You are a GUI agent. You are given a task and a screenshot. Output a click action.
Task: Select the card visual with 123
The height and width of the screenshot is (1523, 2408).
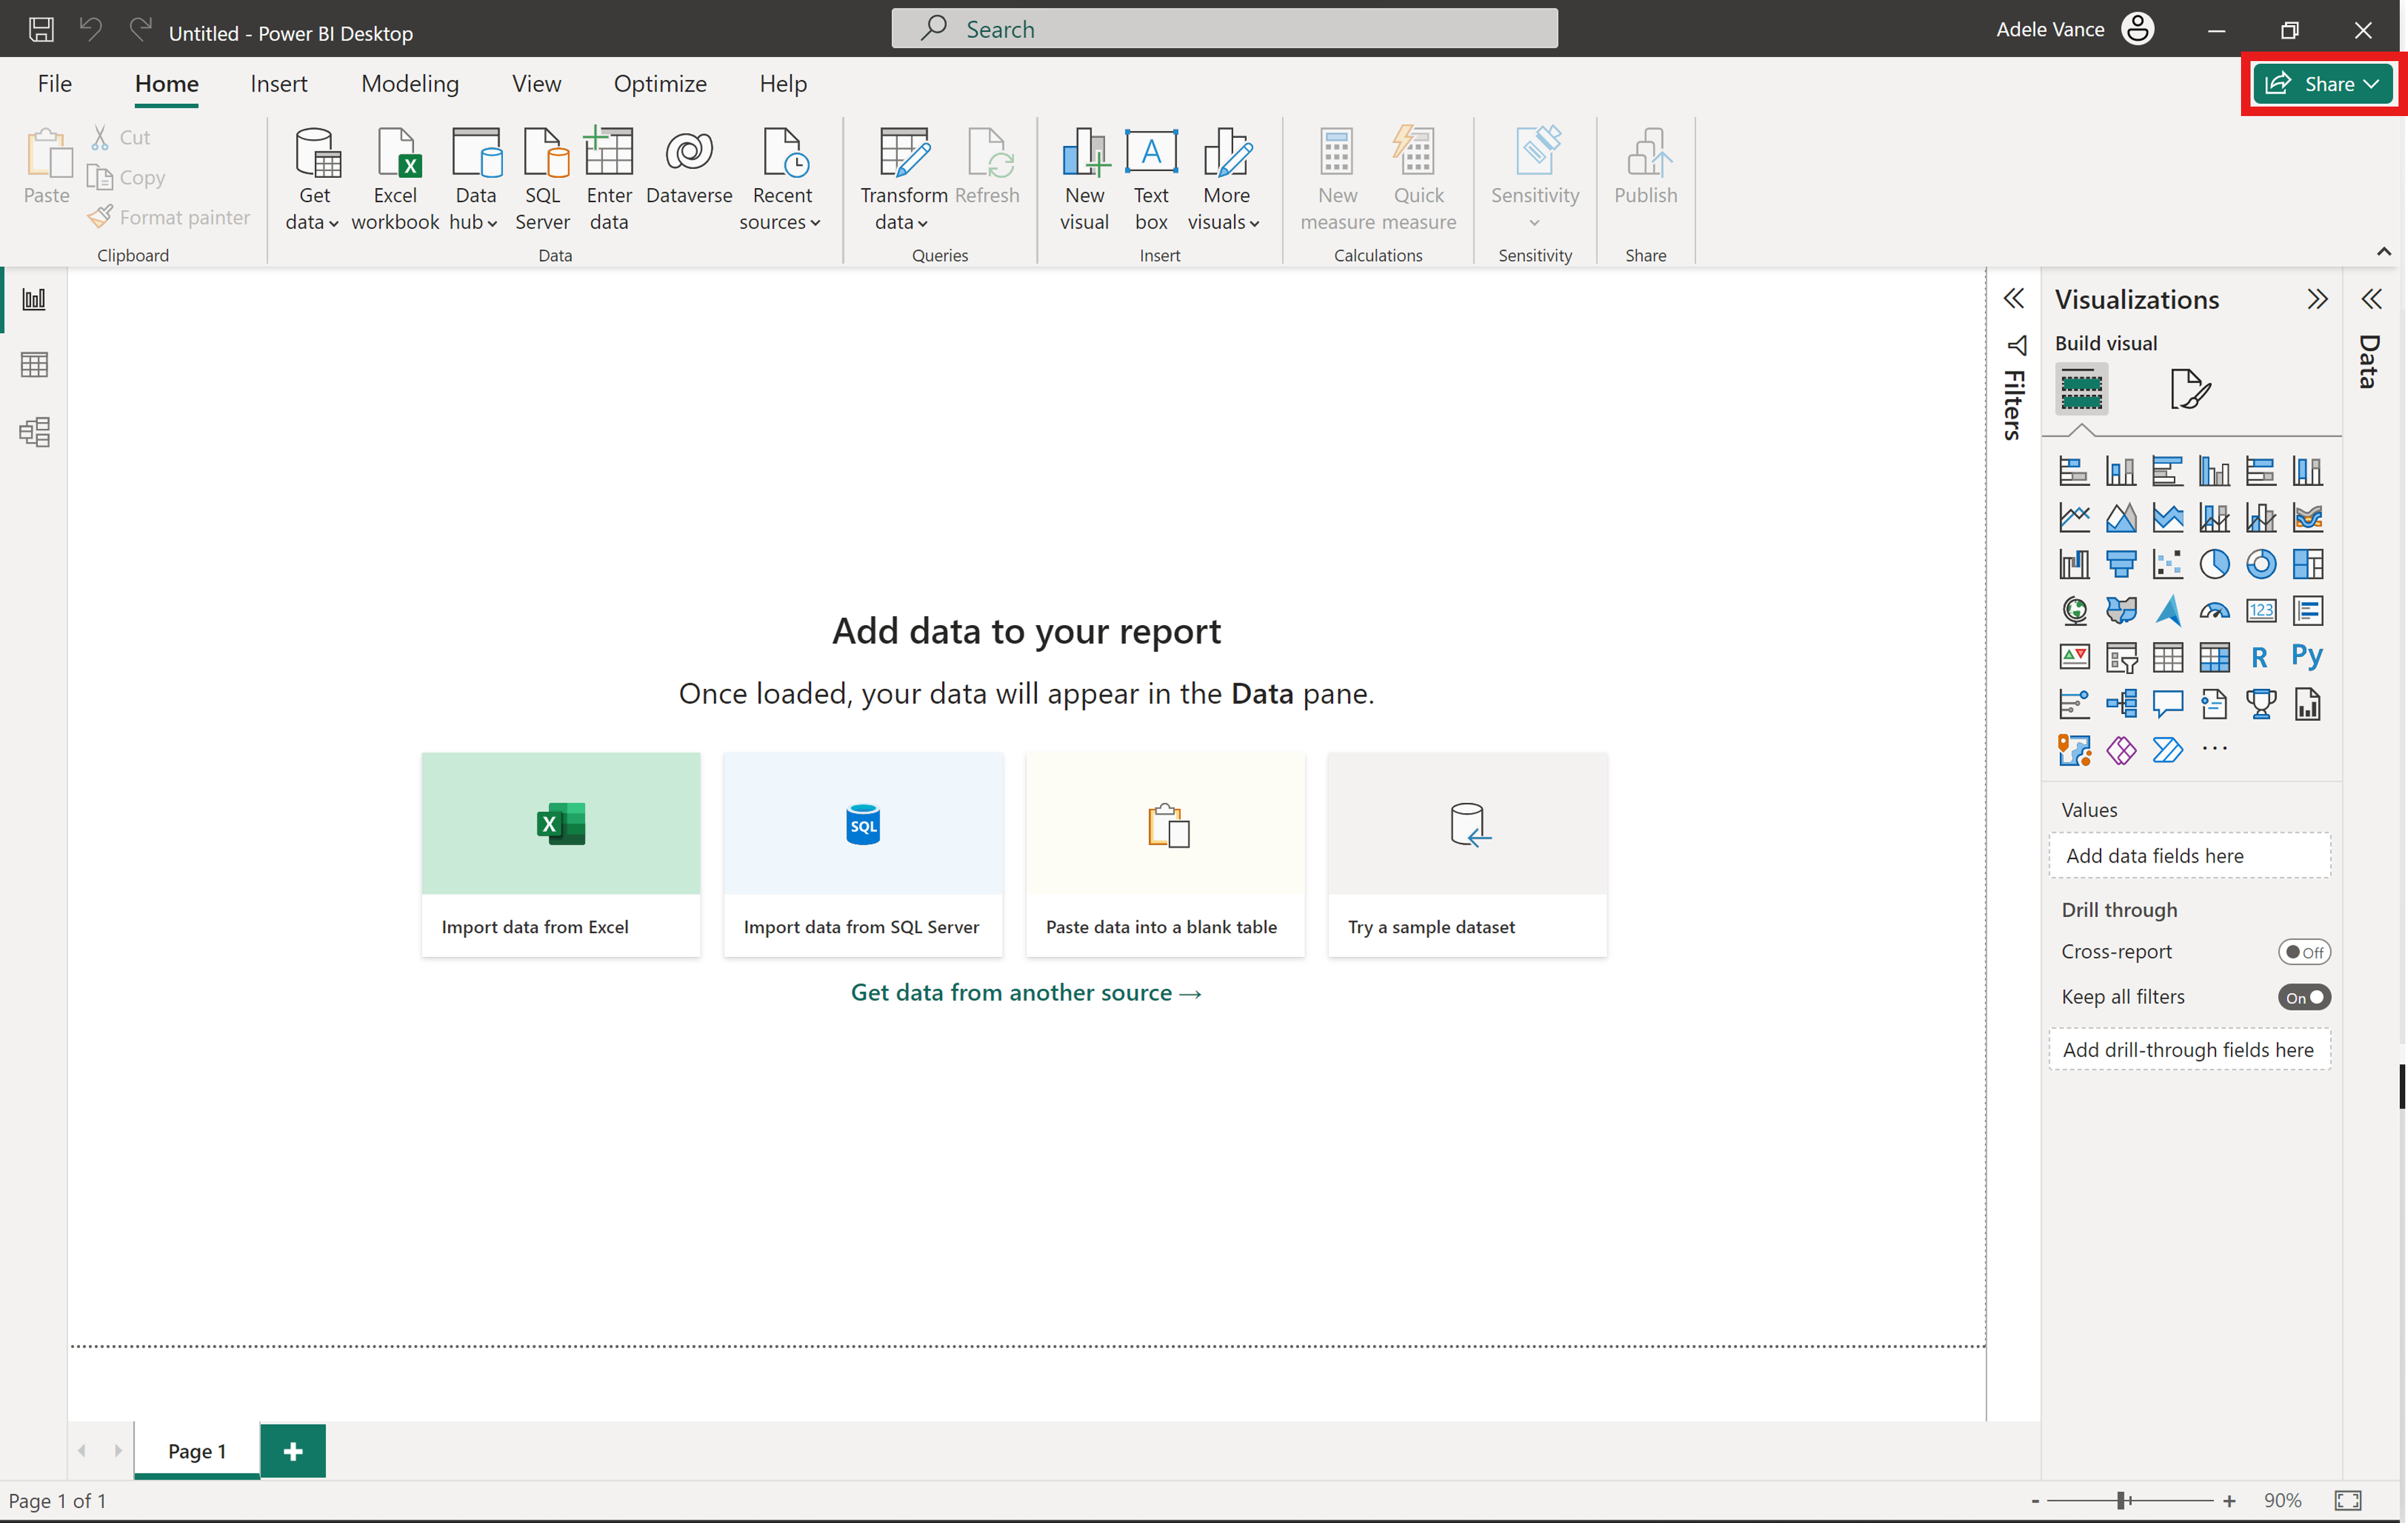[2261, 610]
